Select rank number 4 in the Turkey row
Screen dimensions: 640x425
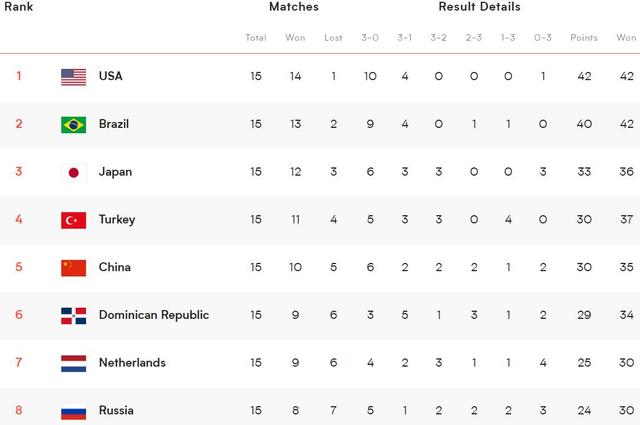point(18,220)
